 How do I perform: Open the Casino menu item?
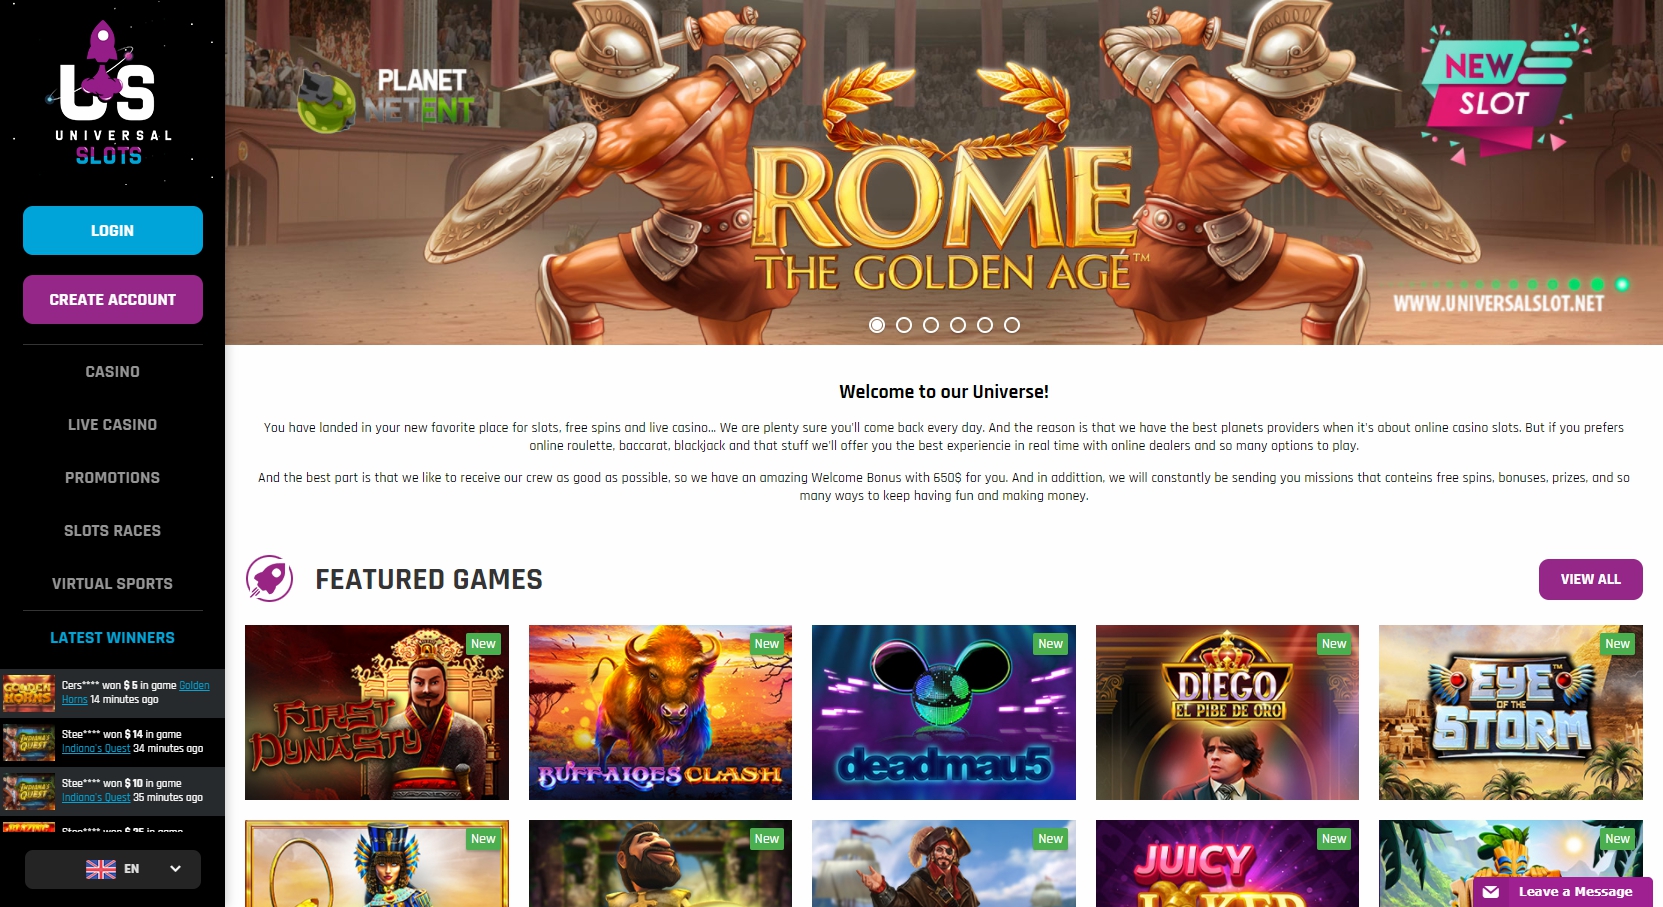(112, 372)
